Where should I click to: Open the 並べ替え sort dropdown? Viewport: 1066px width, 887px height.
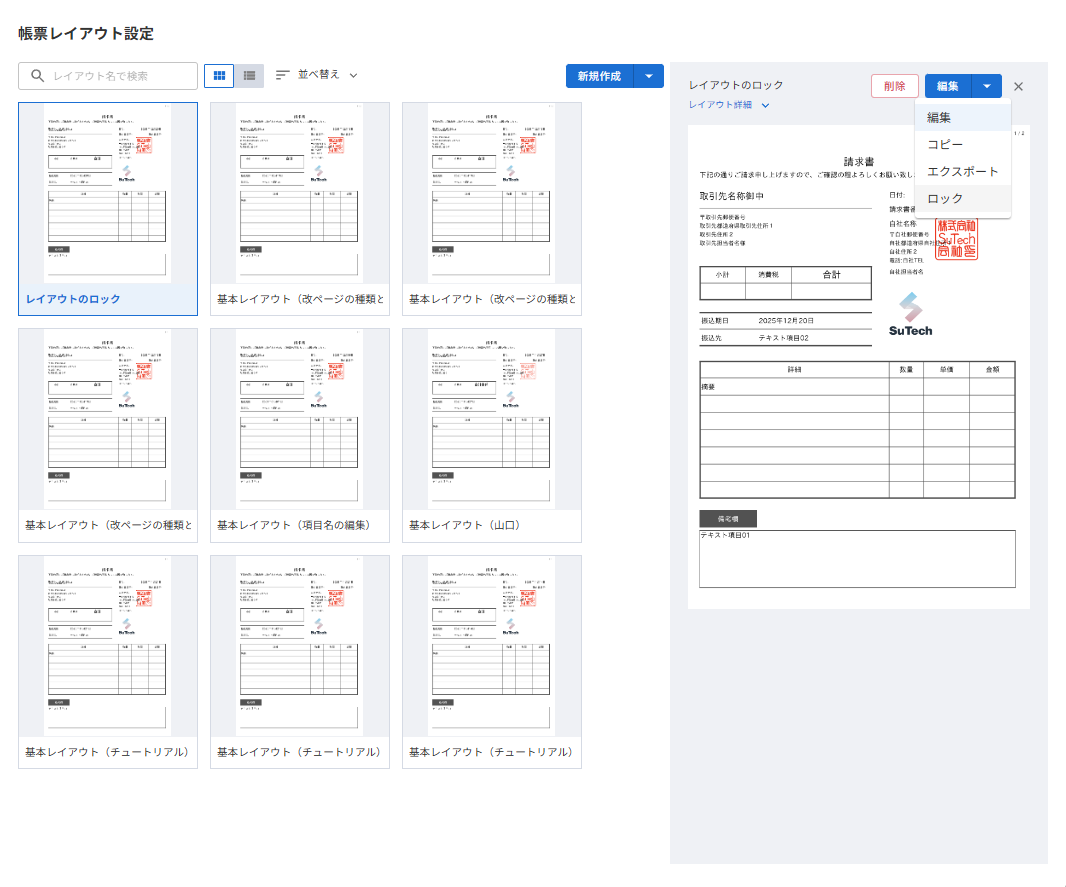317,75
